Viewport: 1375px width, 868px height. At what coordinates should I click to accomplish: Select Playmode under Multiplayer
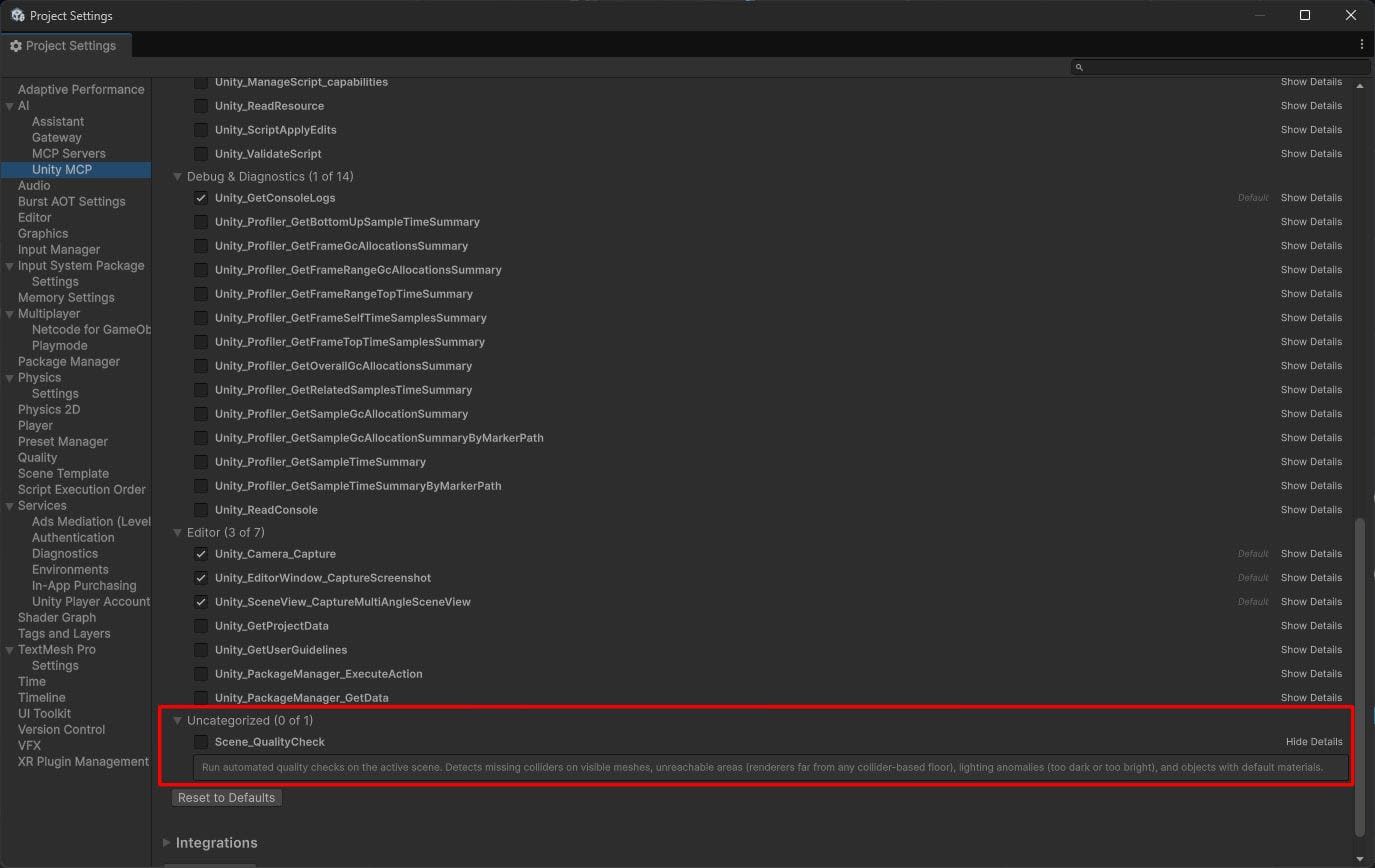(60, 346)
